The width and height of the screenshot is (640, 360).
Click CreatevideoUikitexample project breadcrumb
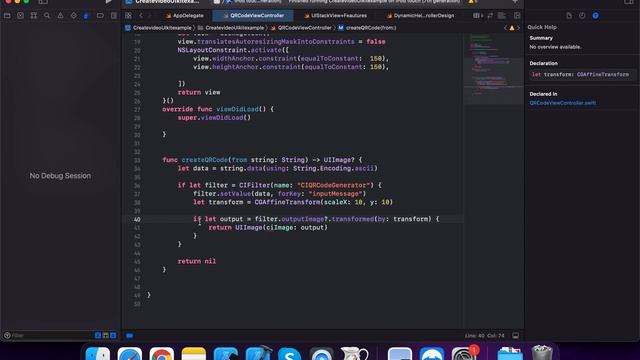(x=158, y=28)
